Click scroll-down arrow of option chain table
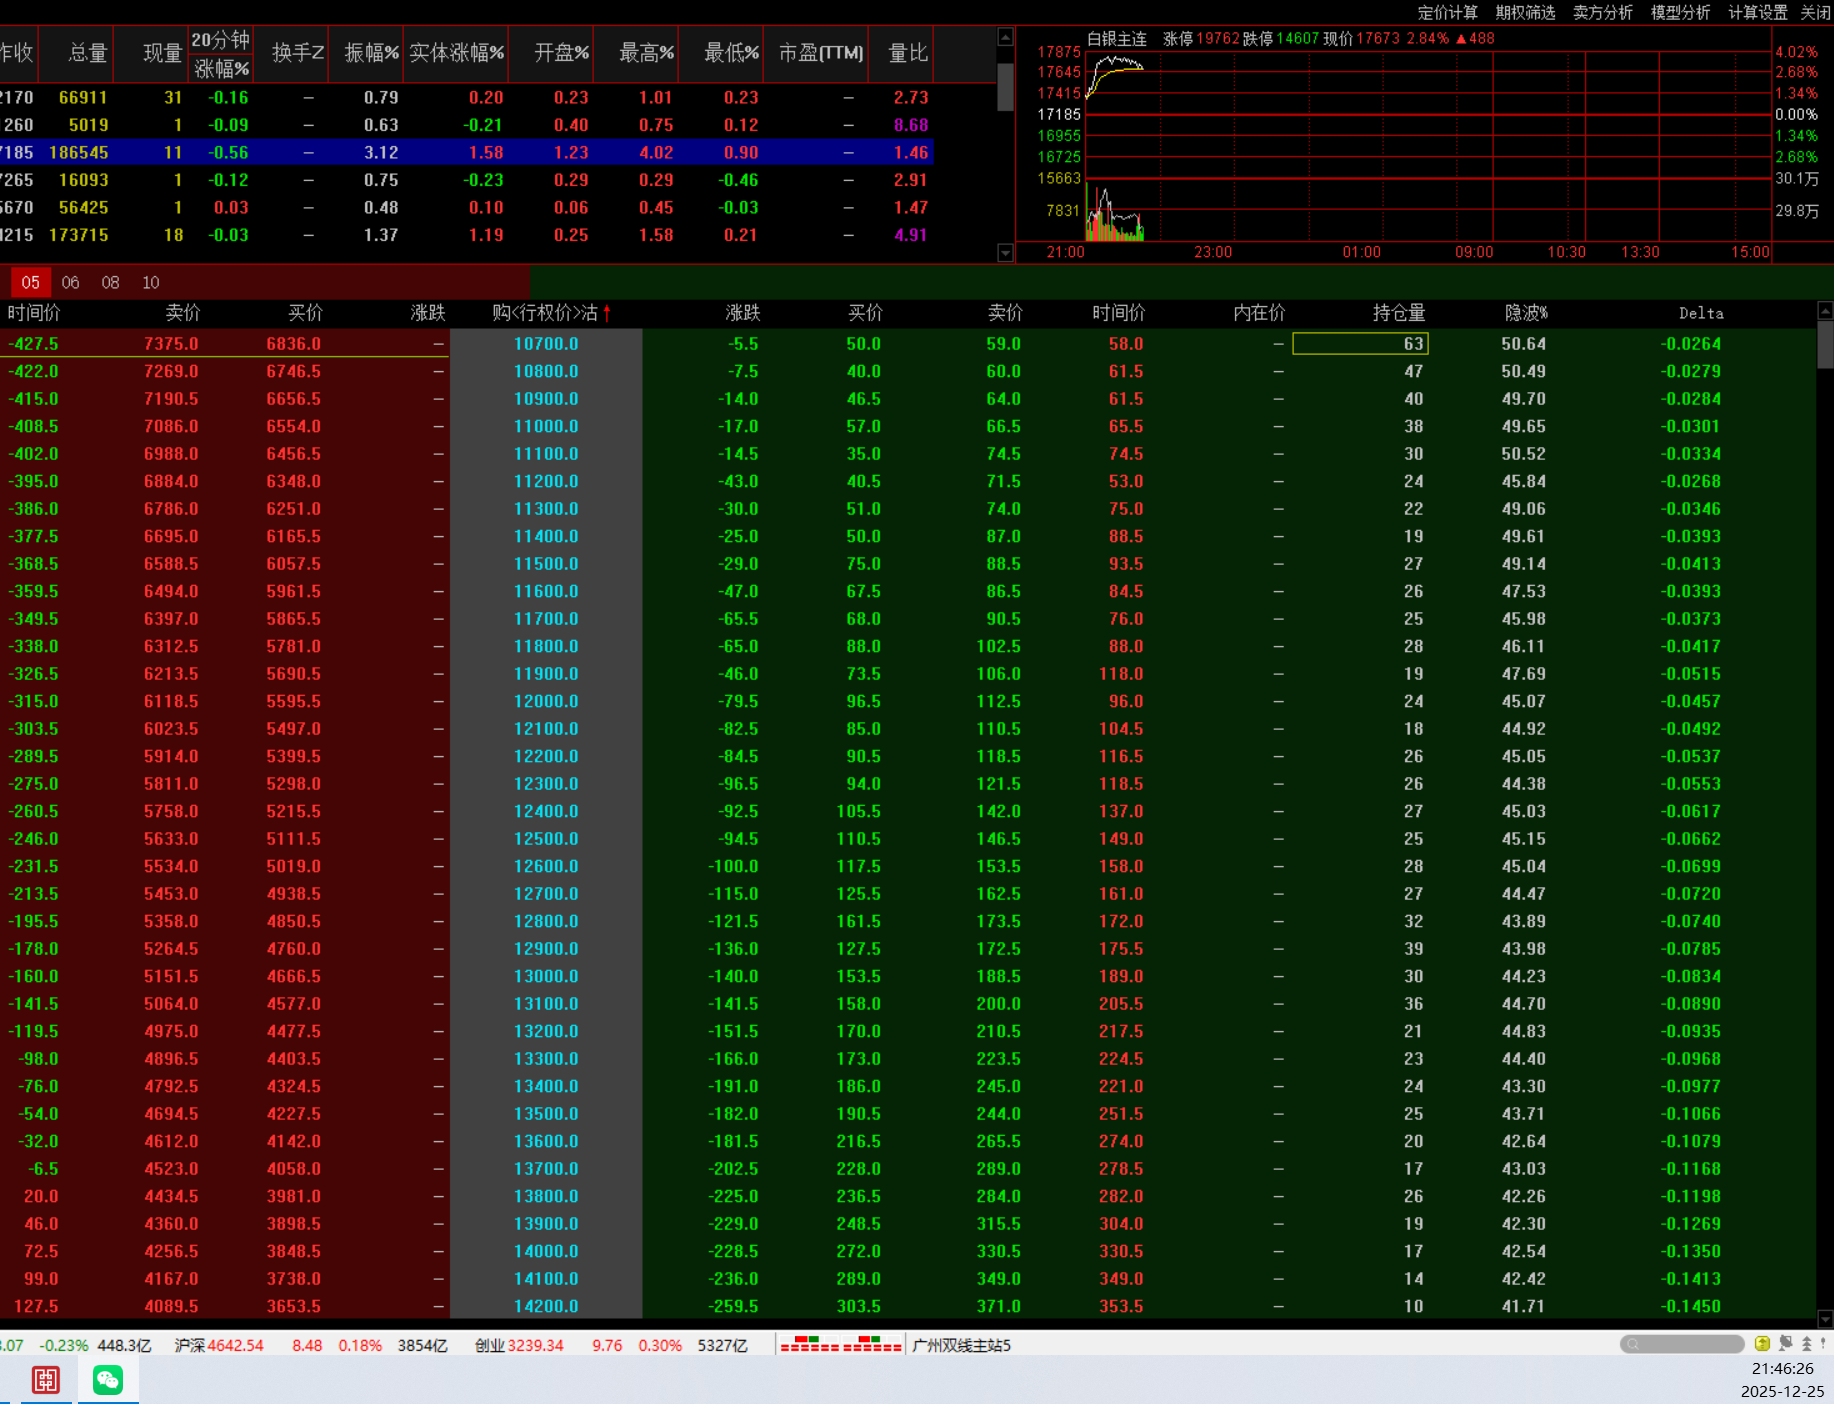 tap(1825, 1319)
